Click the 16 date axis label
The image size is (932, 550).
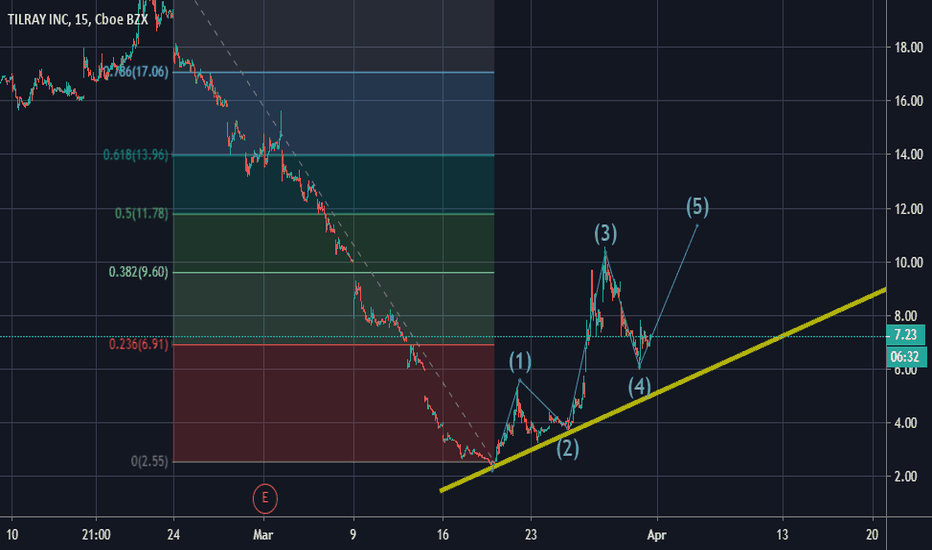tap(442, 535)
